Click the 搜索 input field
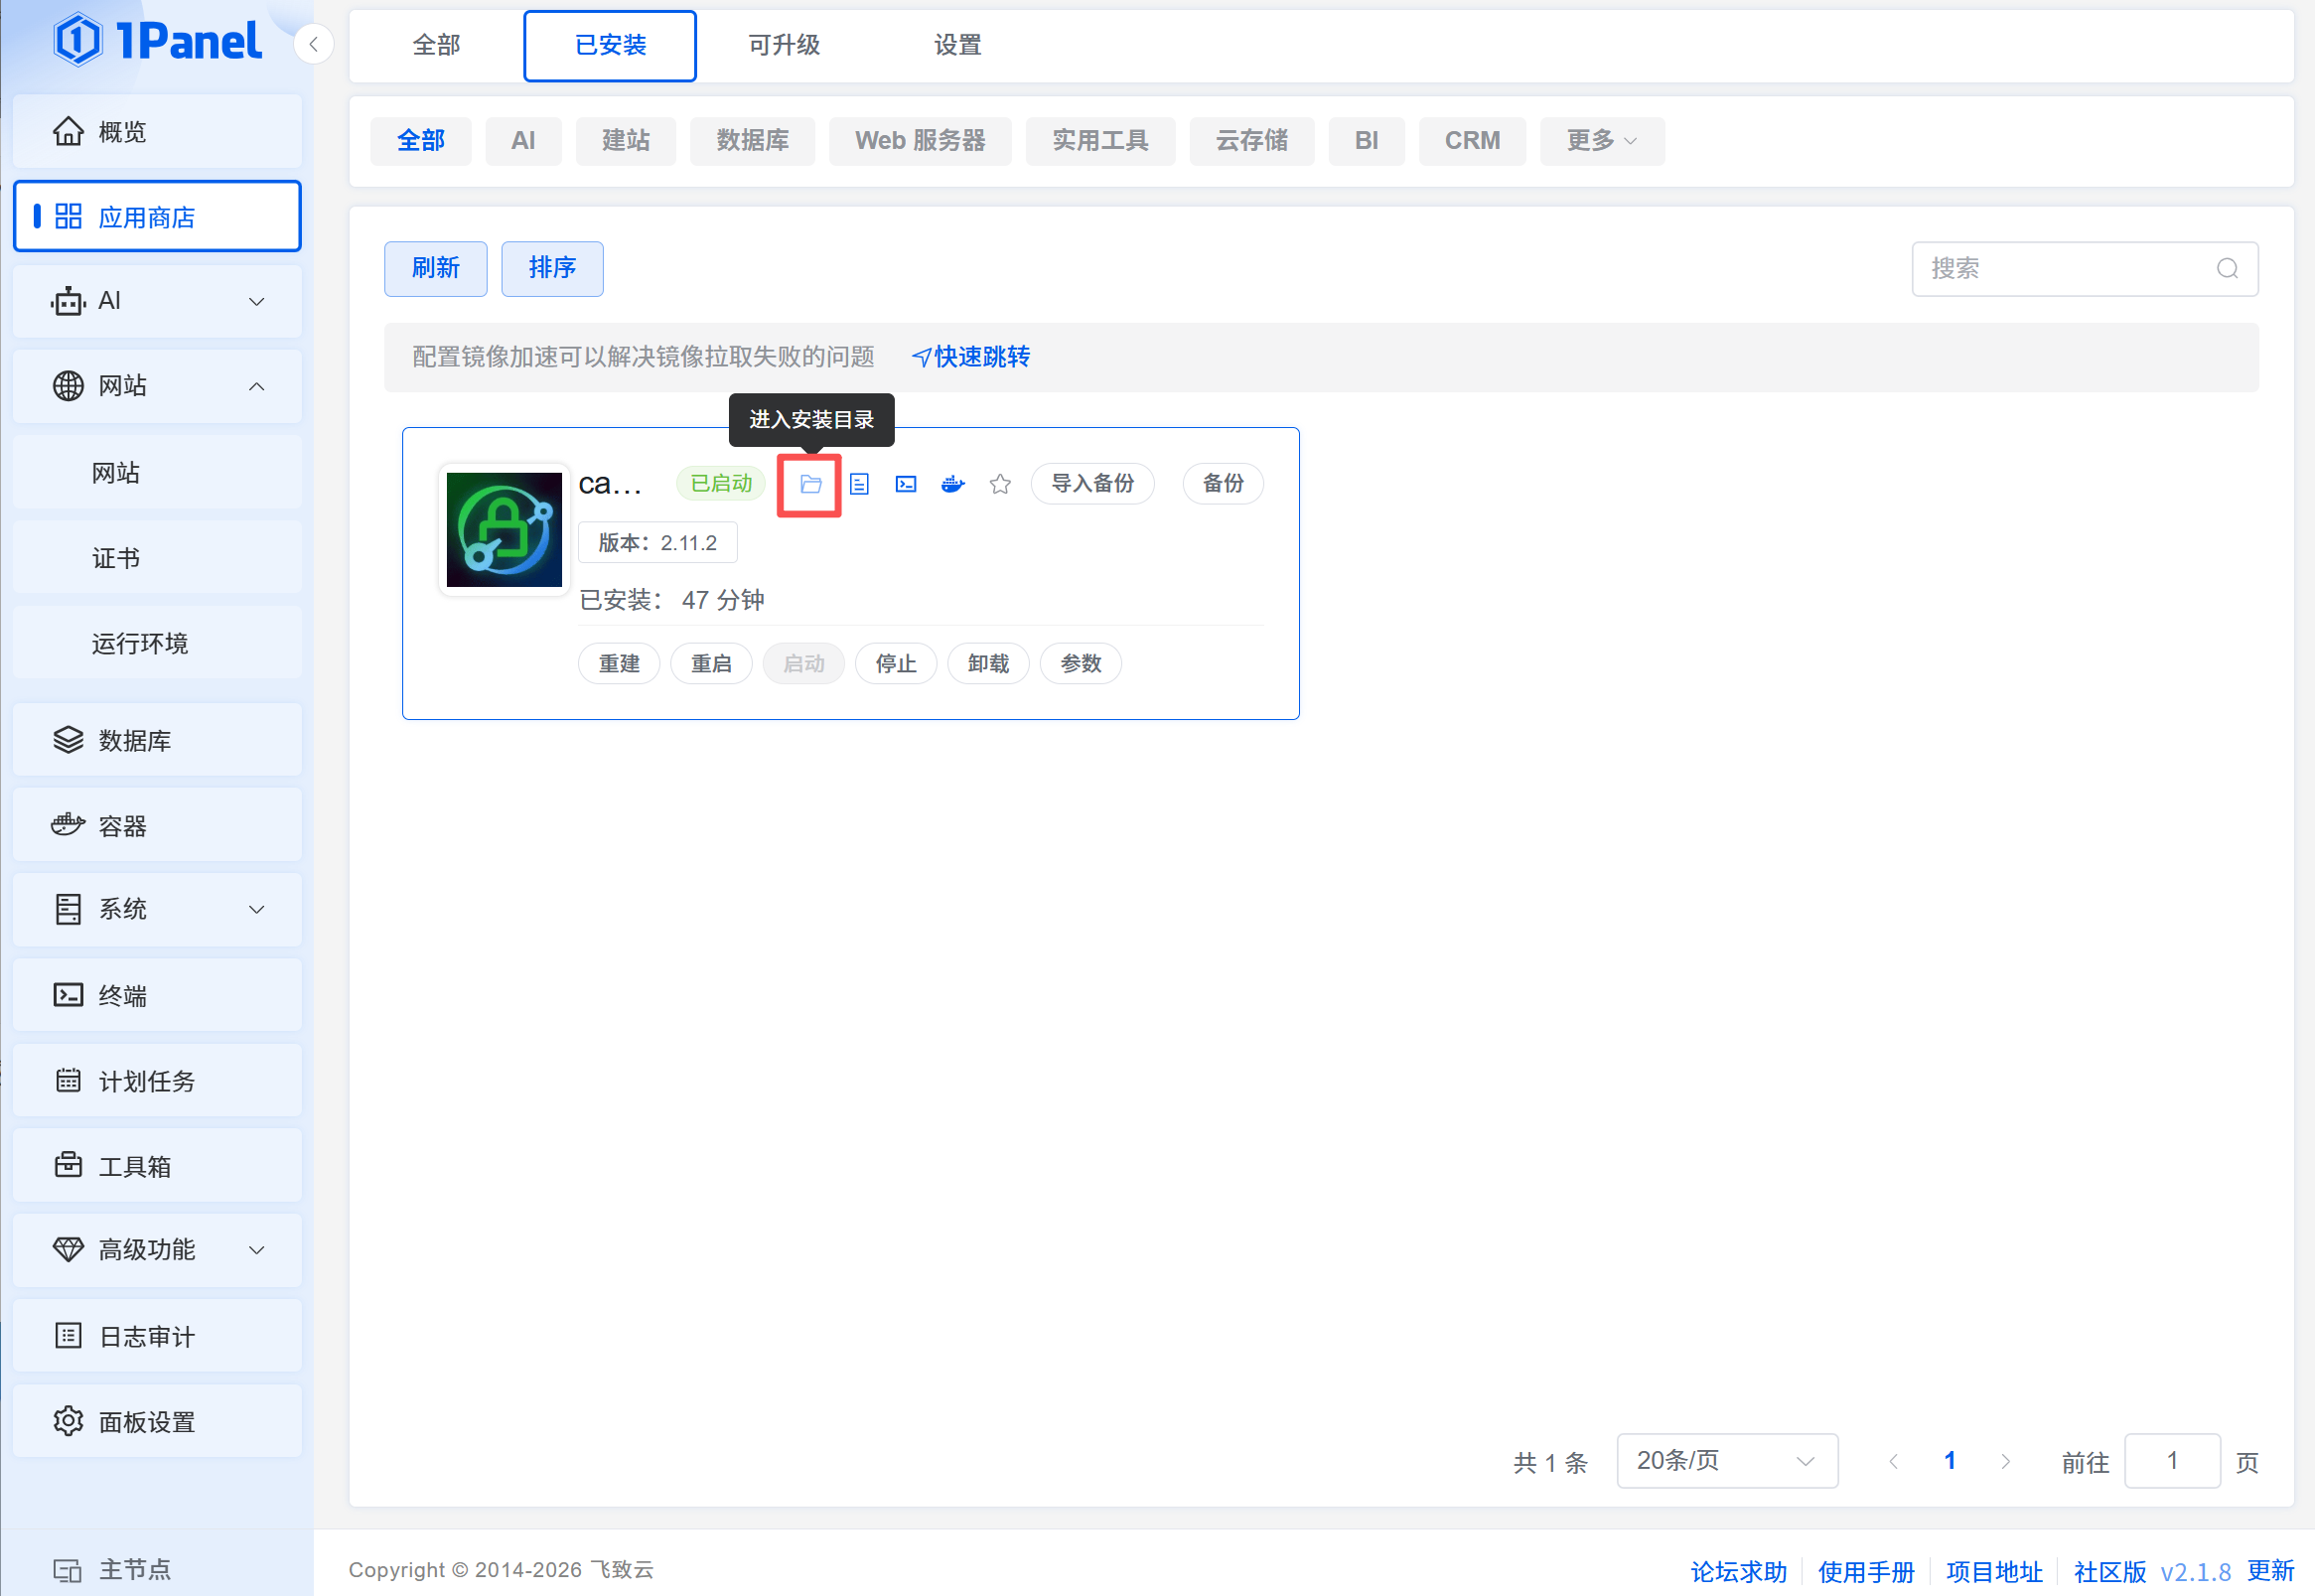 (2065, 269)
